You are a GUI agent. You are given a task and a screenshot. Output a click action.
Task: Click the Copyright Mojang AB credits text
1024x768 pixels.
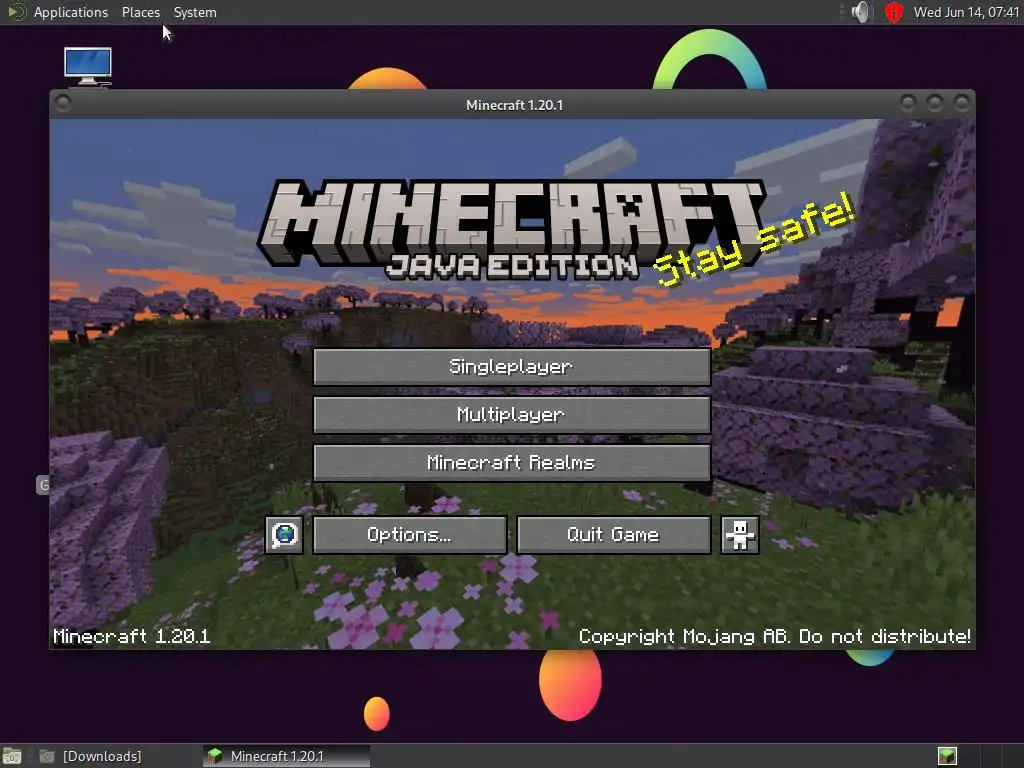click(775, 636)
